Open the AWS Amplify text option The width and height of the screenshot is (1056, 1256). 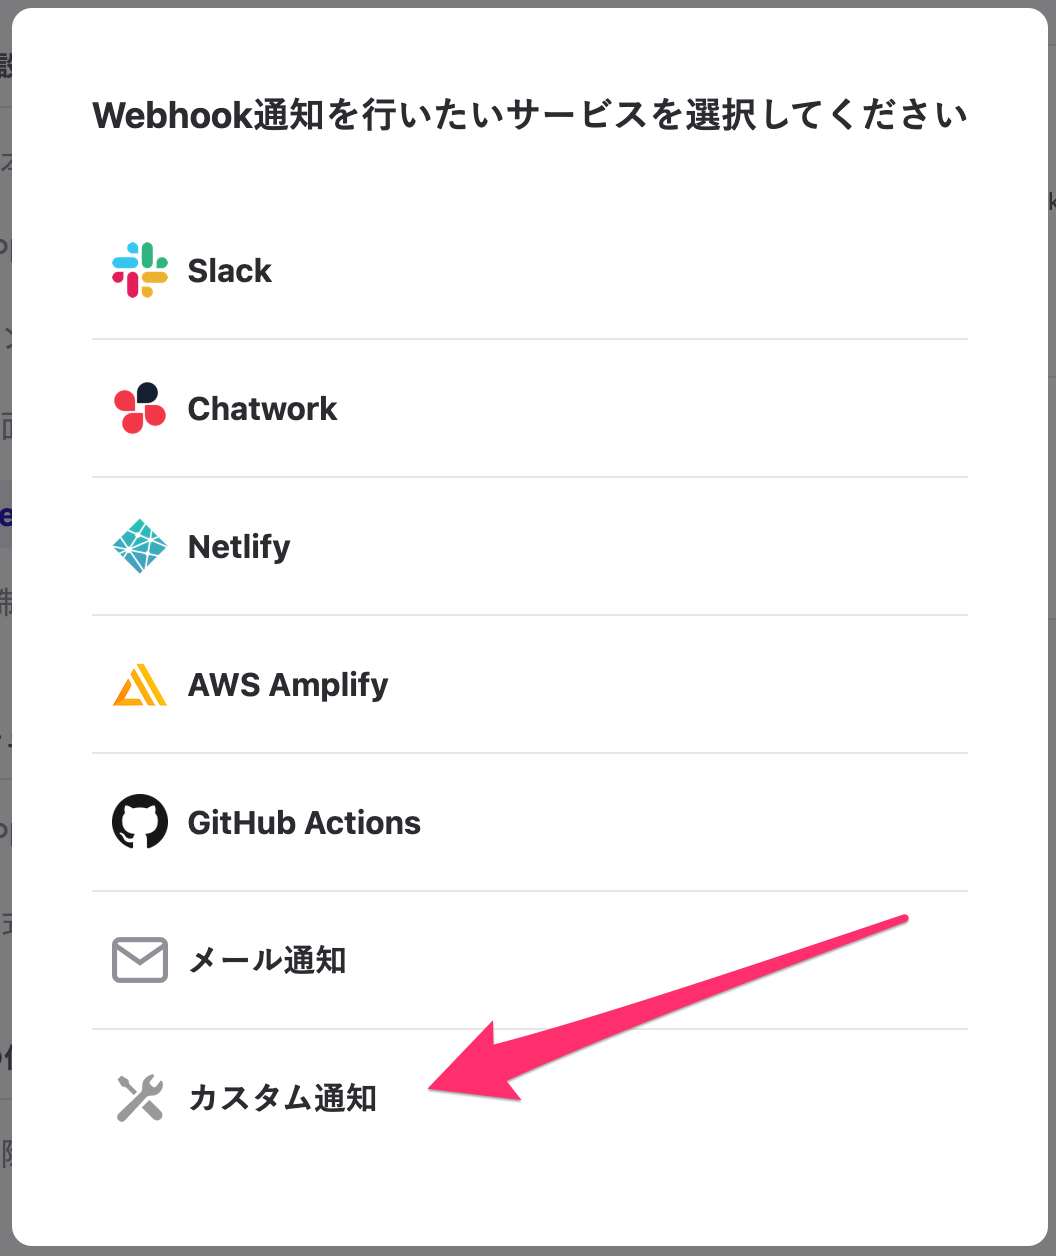pyautogui.click(x=288, y=685)
